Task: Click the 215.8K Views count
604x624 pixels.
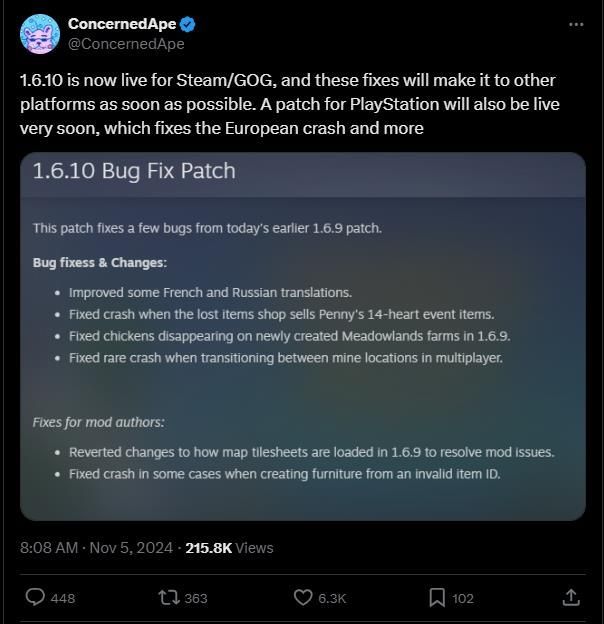Action: [229, 548]
